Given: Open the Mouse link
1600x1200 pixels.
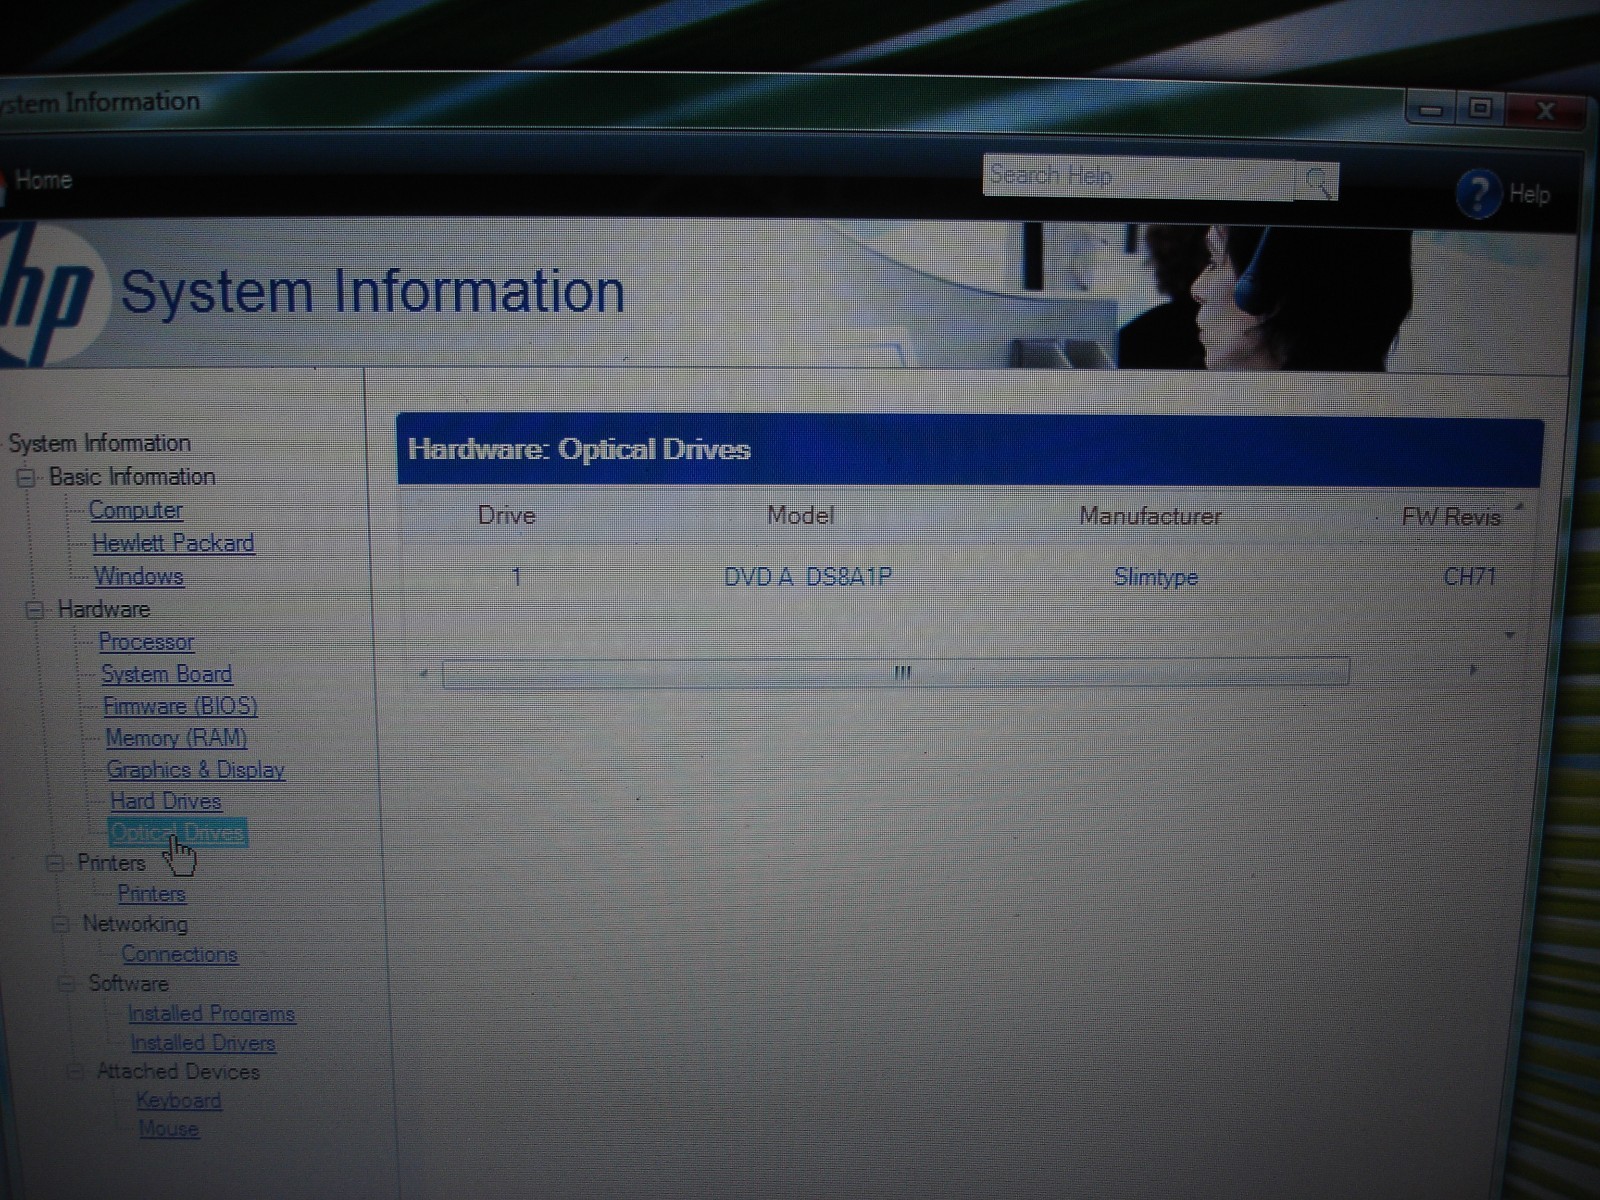Looking at the screenshot, I should (168, 1129).
